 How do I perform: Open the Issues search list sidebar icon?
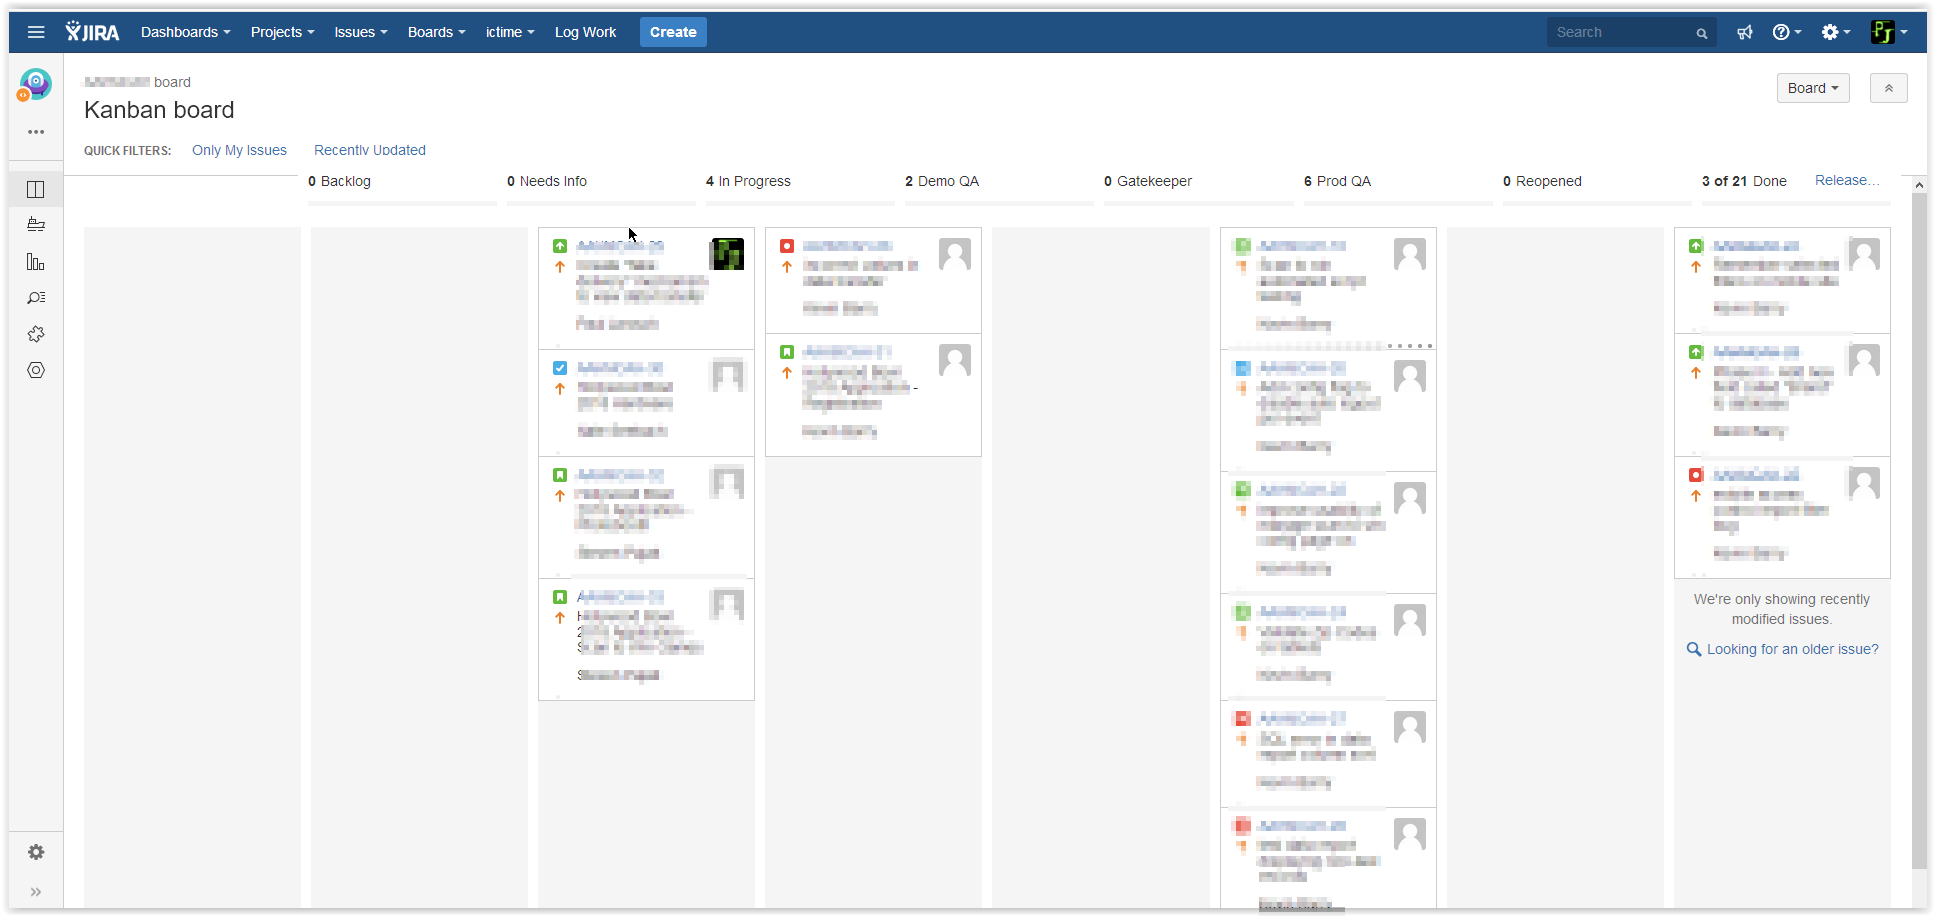(36, 298)
